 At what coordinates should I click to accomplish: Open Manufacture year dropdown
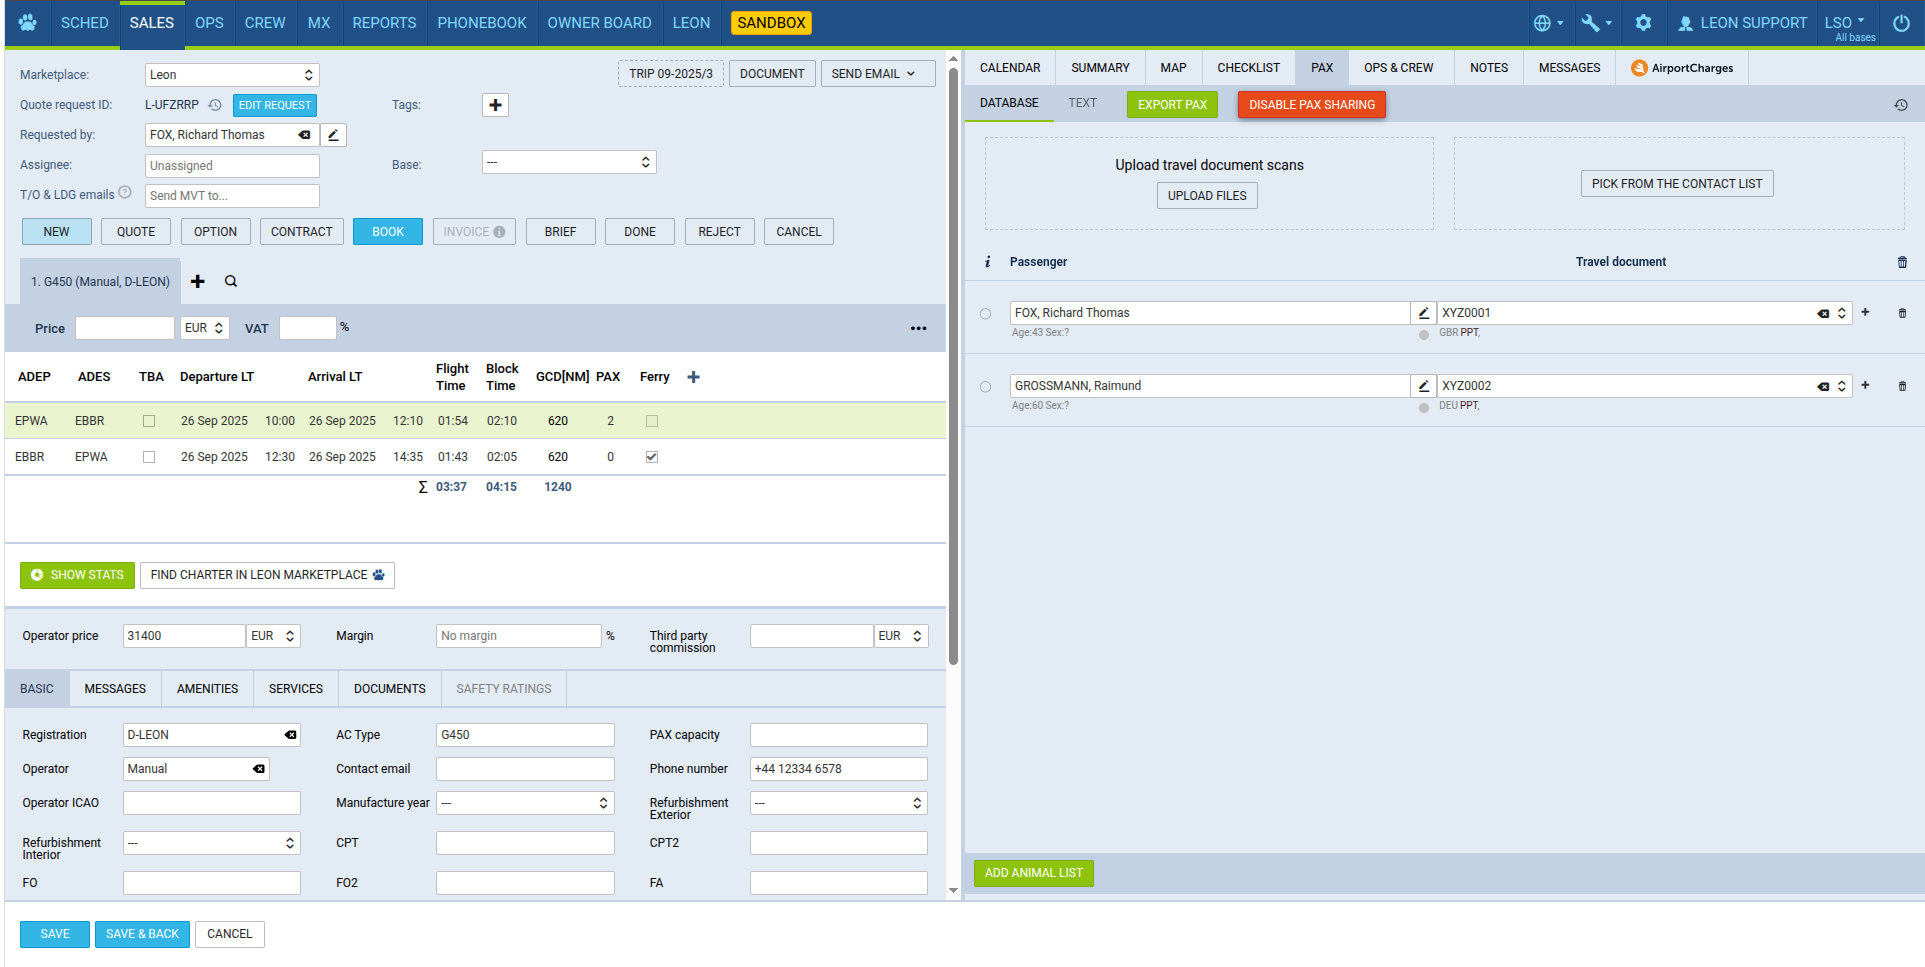click(524, 803)
